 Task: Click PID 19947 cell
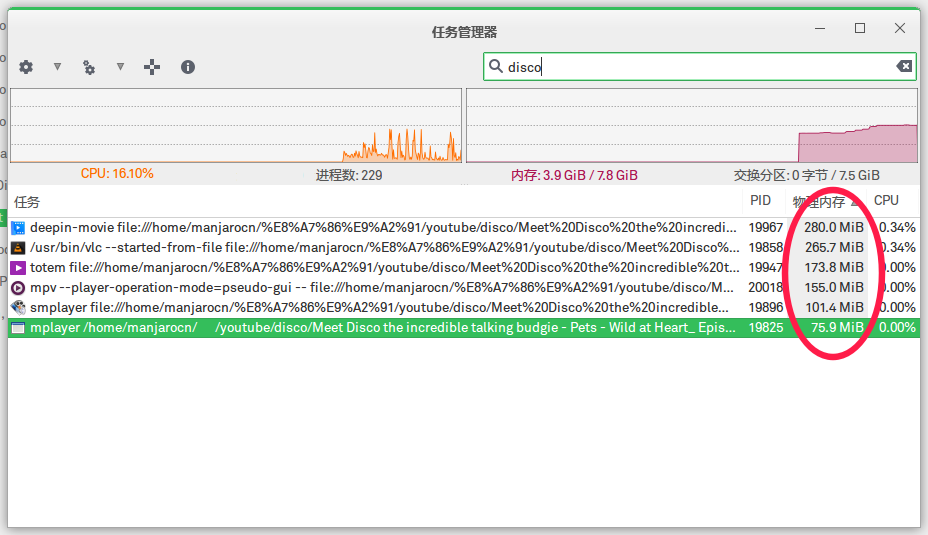click(x=765, y=268)
